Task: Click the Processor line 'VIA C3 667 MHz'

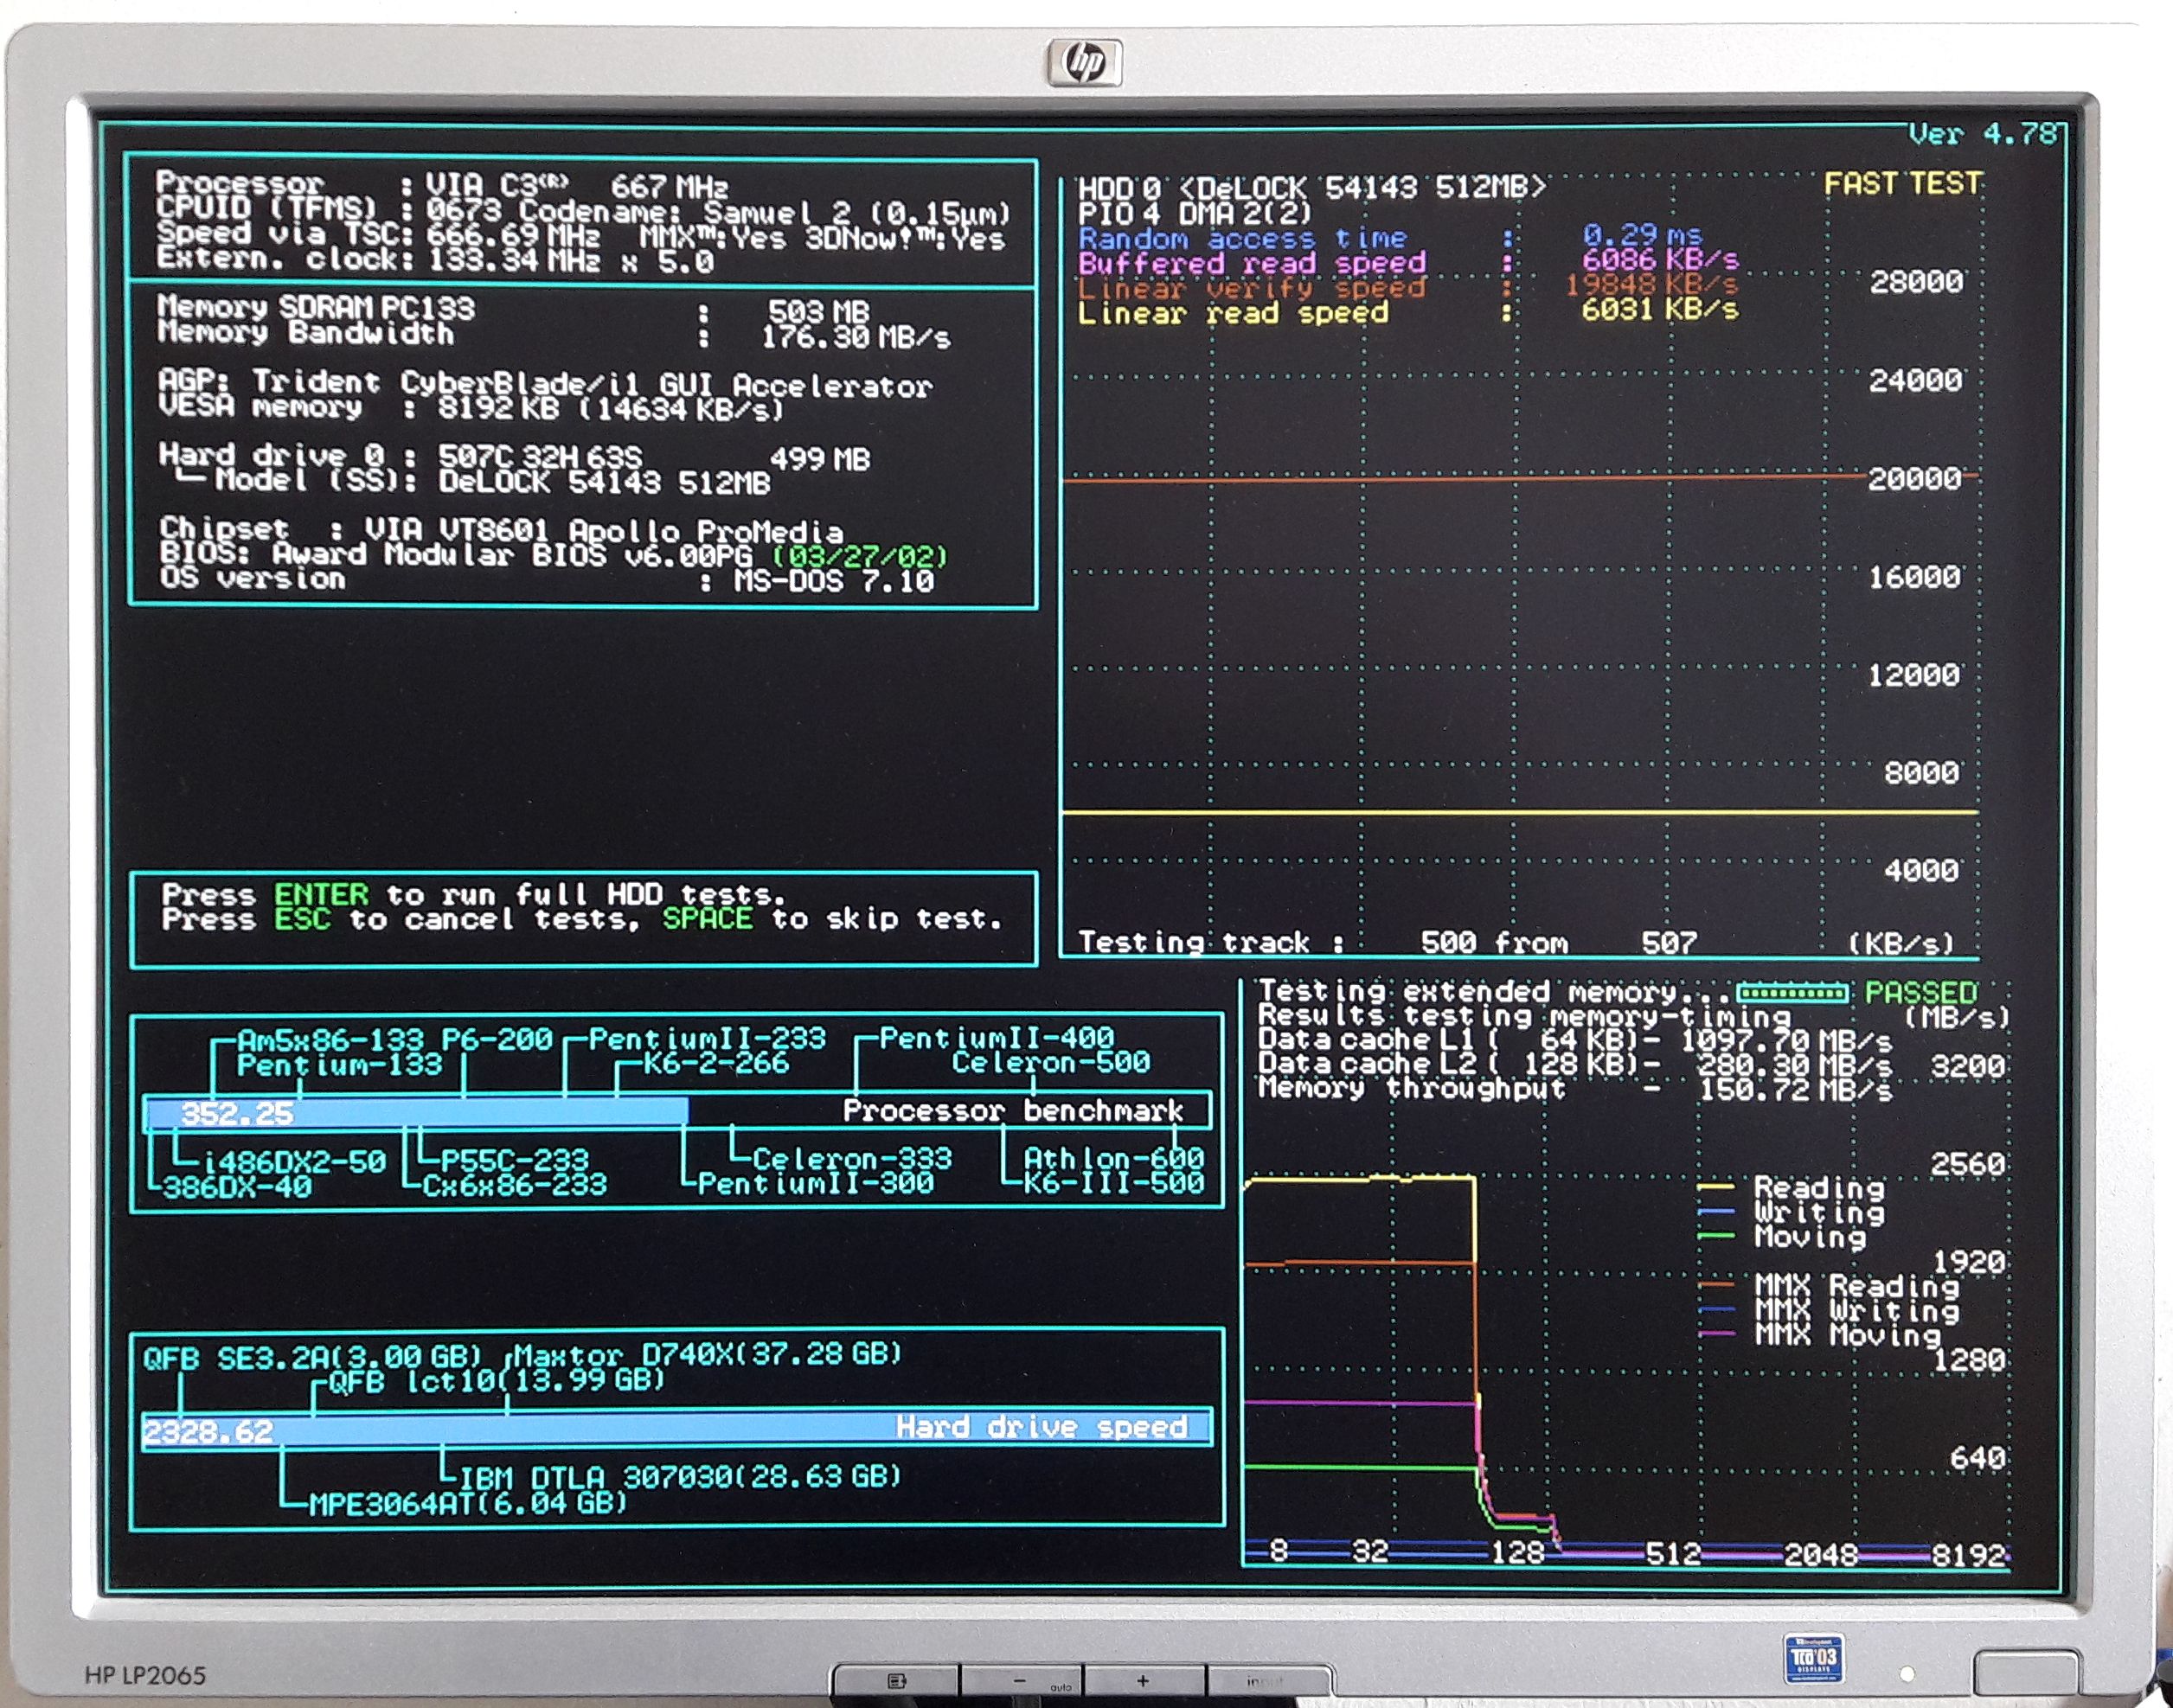Action: [x=443, y=184]
